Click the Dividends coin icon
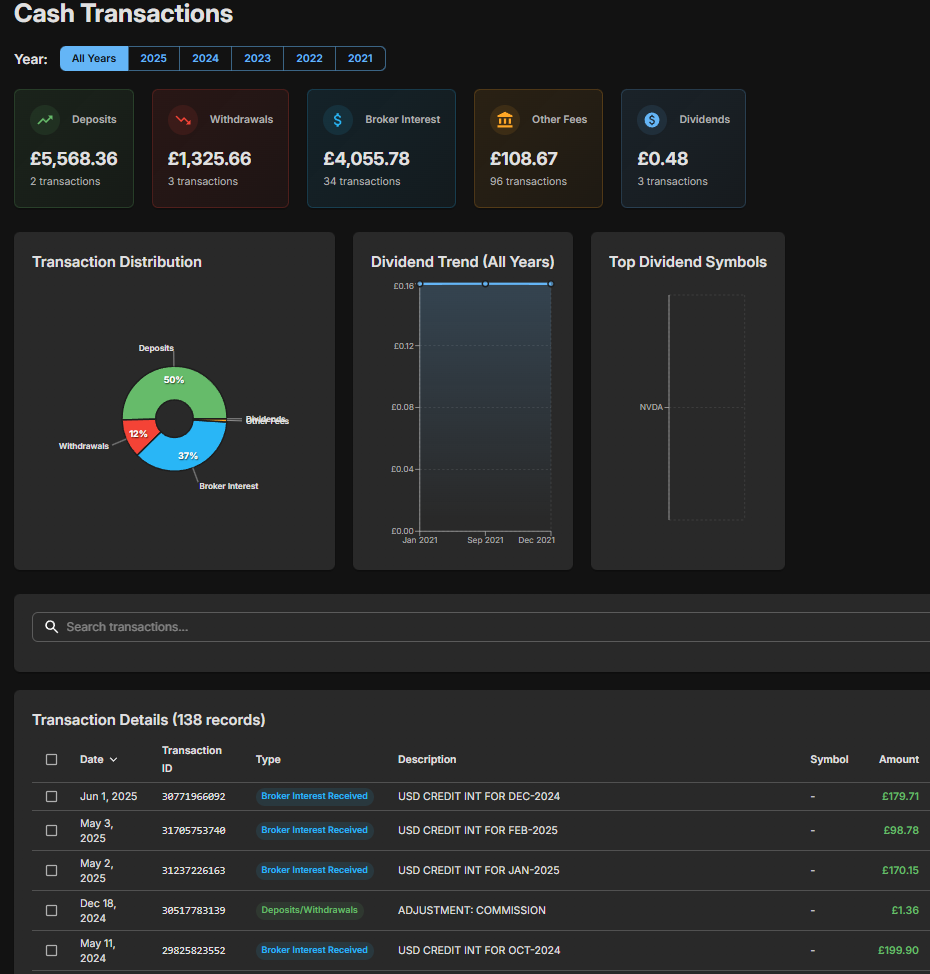 [652, 120]
